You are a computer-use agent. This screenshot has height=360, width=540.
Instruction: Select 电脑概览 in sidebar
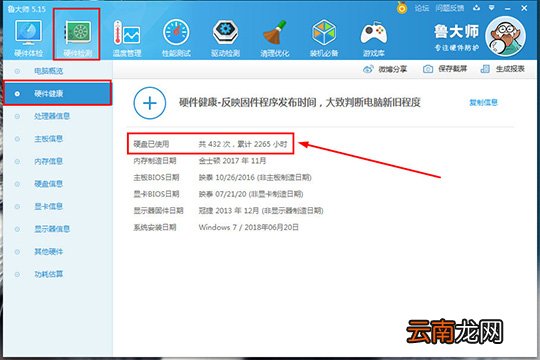pos(57,71)
